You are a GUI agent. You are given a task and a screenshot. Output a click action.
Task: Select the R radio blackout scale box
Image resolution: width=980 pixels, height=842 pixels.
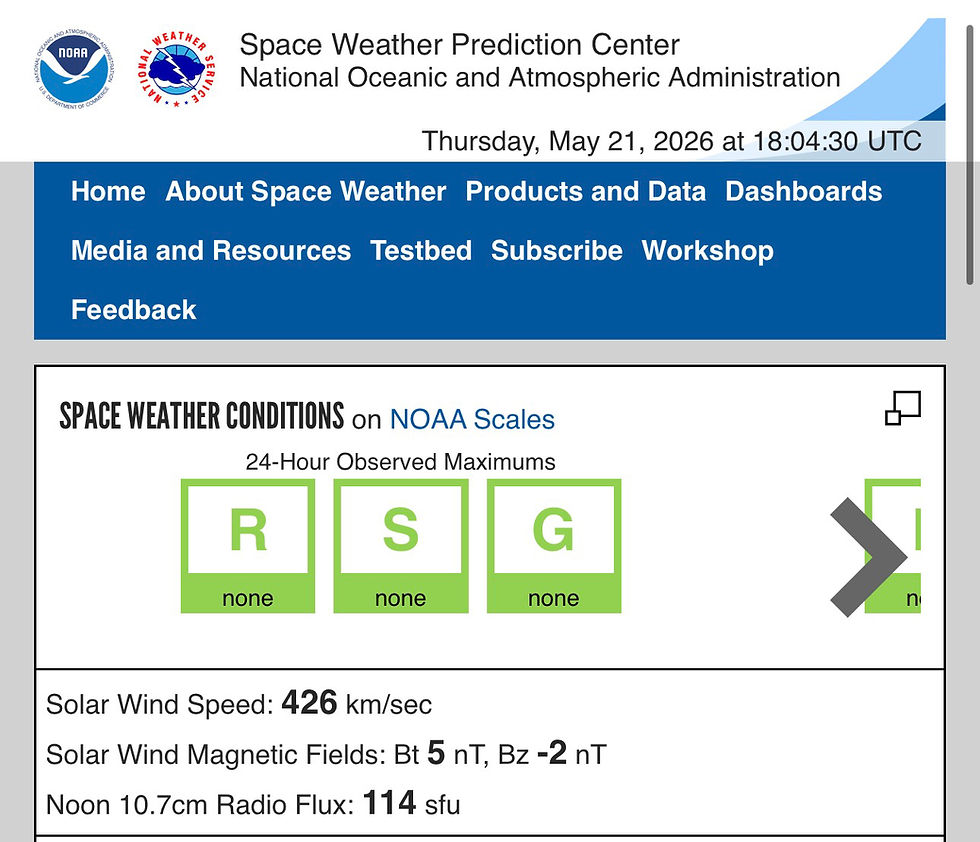click(248, 546)
